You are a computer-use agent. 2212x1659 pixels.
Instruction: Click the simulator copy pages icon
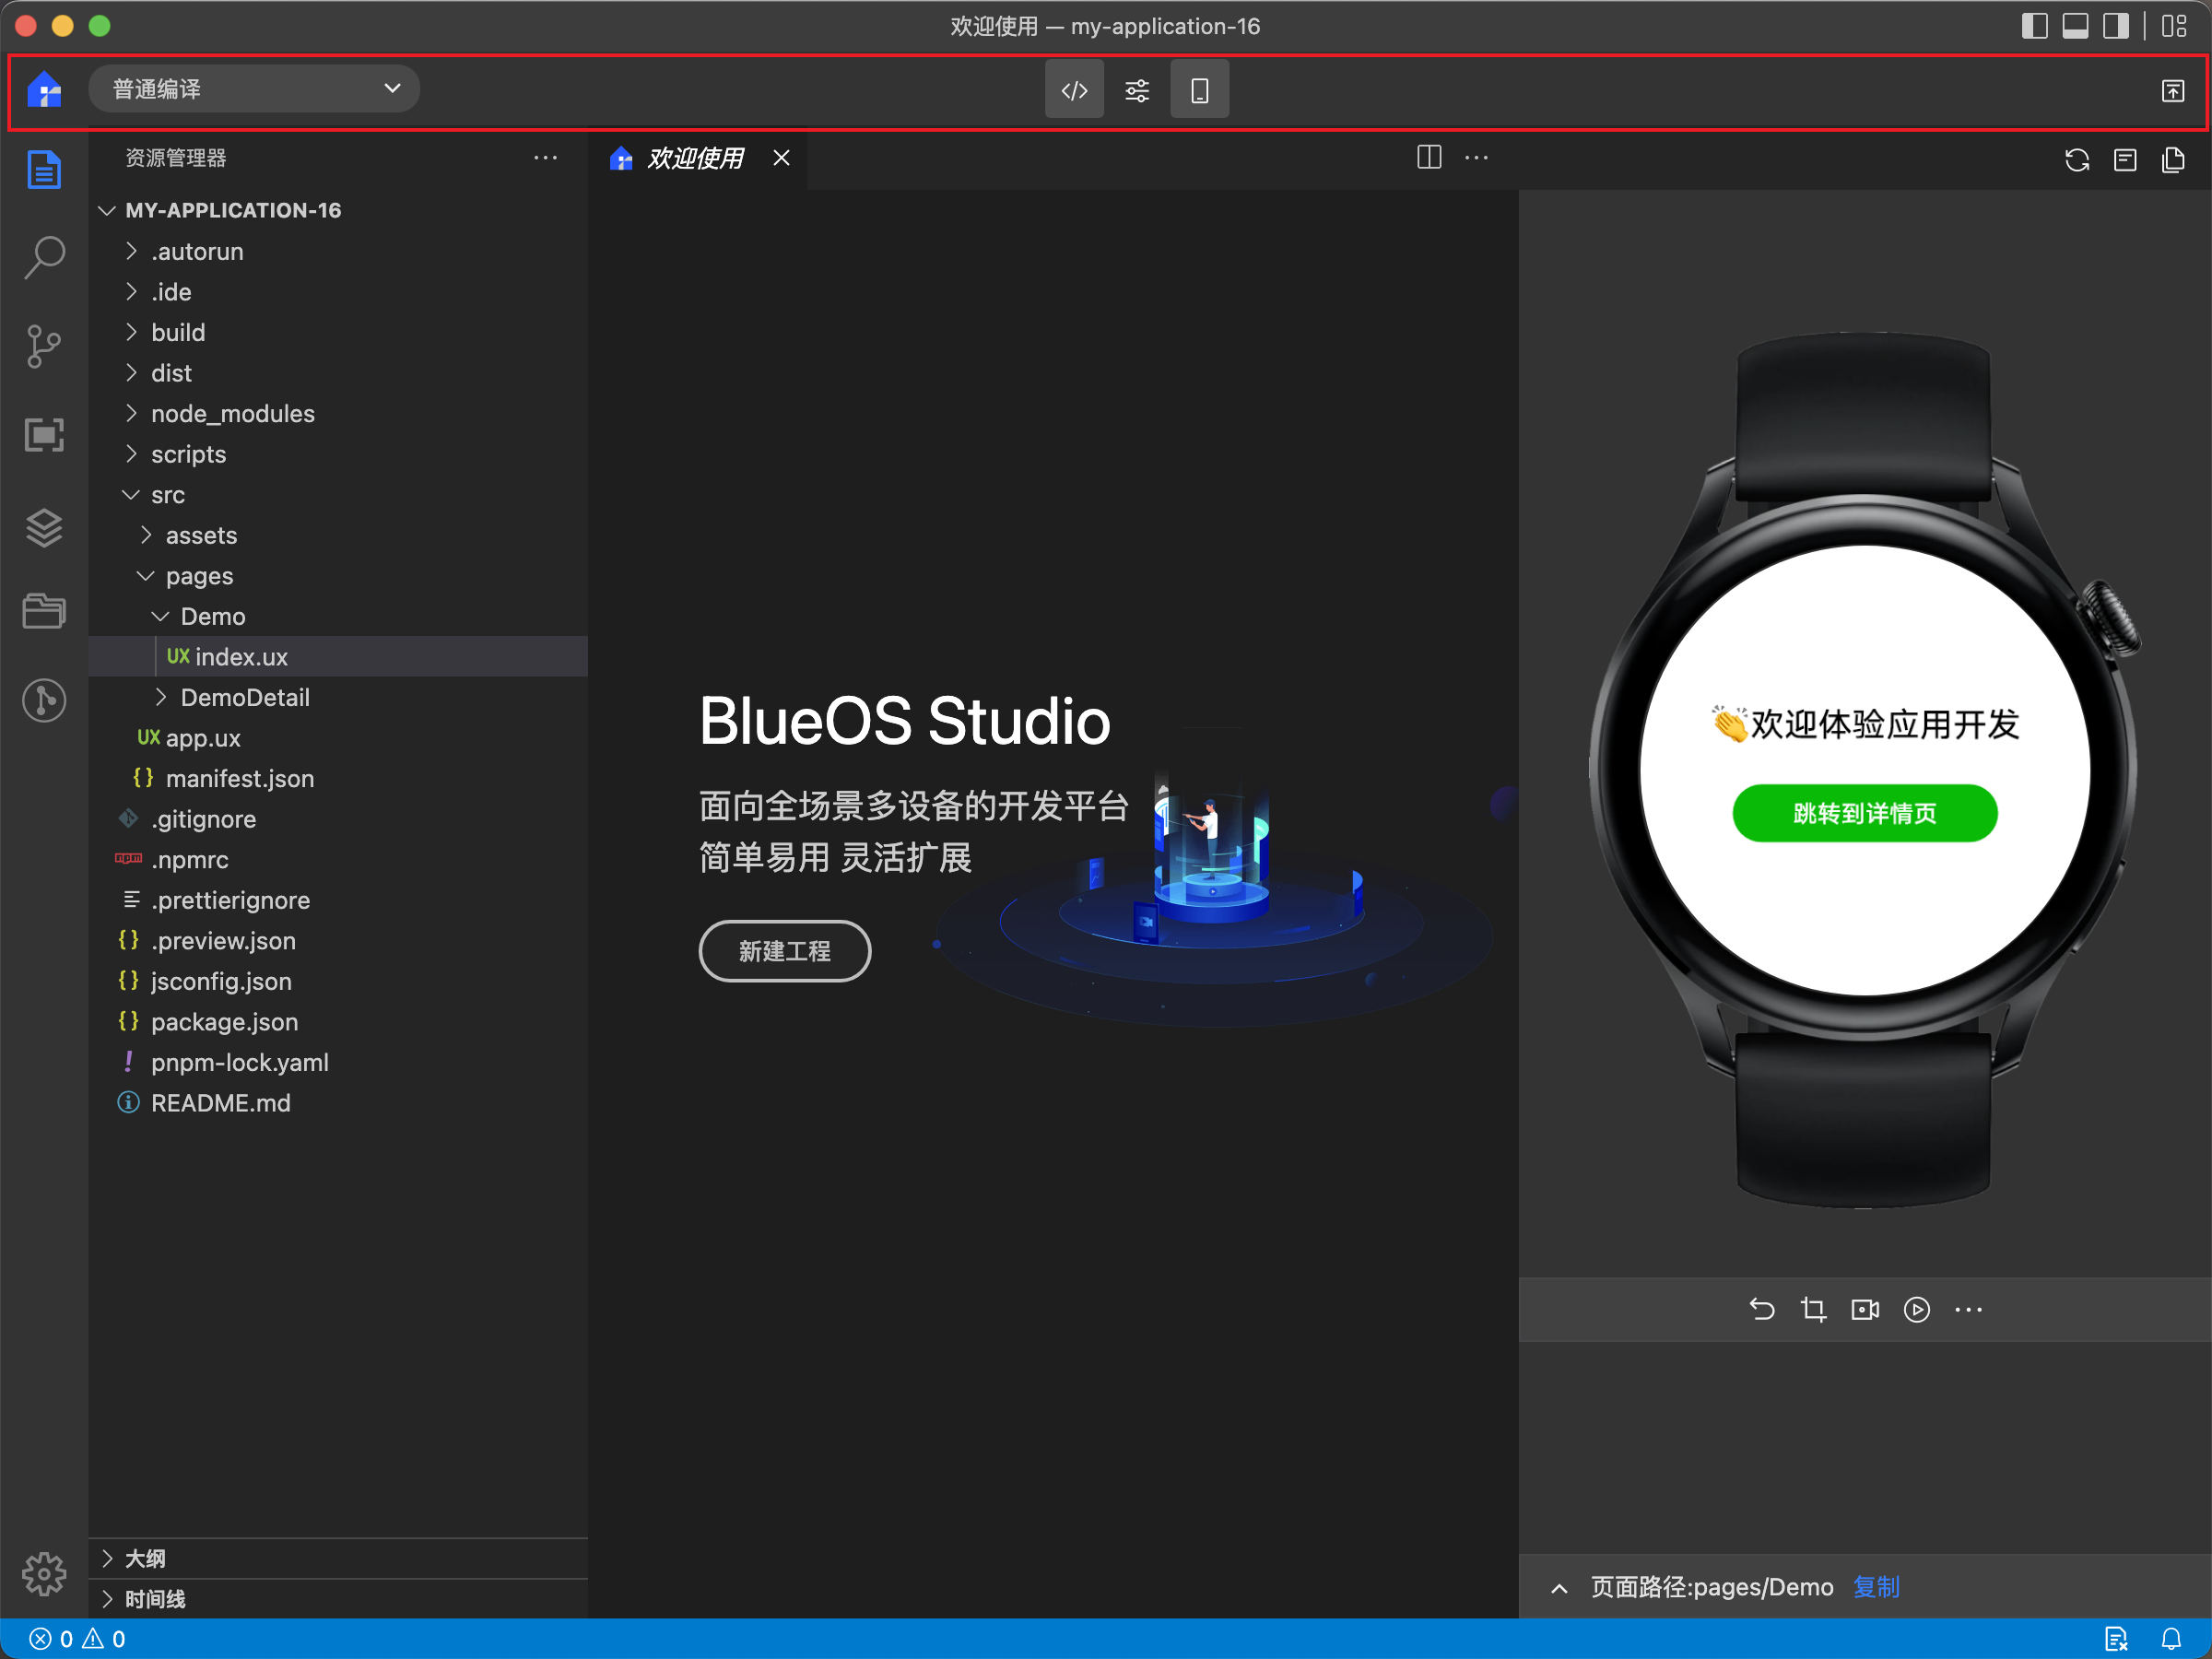coord(2173,160)
